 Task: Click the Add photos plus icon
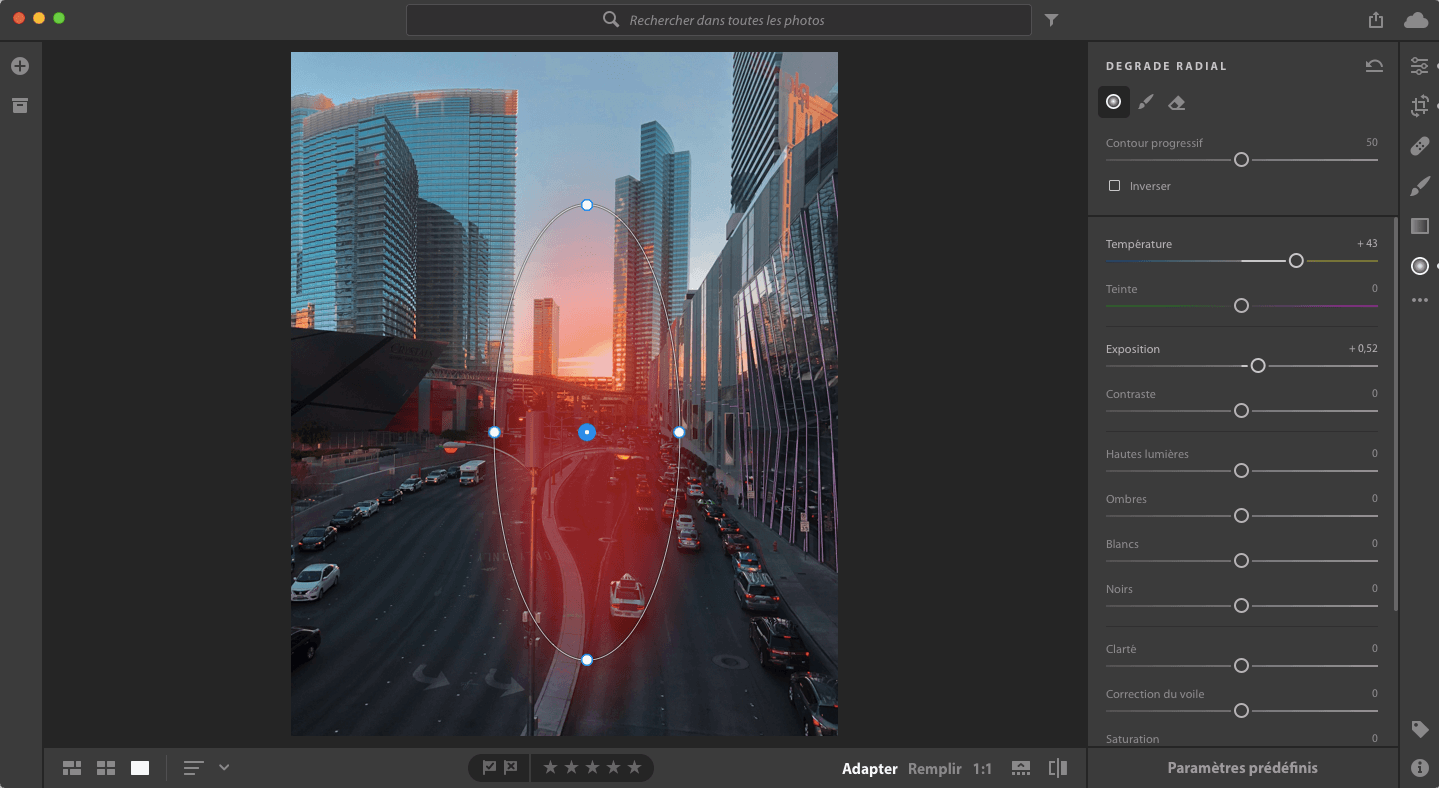pyautogui.click(x=20, y=66)
